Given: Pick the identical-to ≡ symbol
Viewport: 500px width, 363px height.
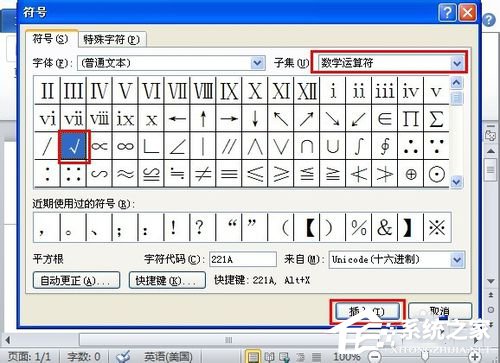Looking at the screenshot, I should [229, 174].
